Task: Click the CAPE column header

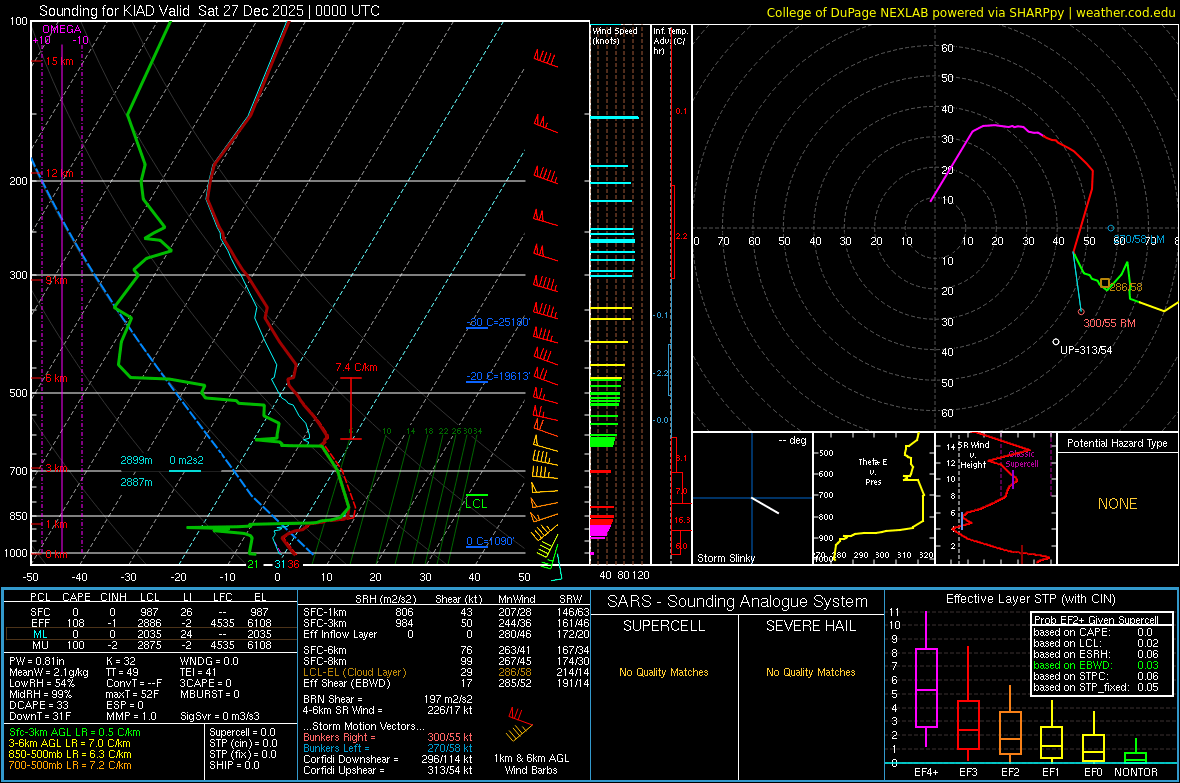Action: (x=76, y=597)
